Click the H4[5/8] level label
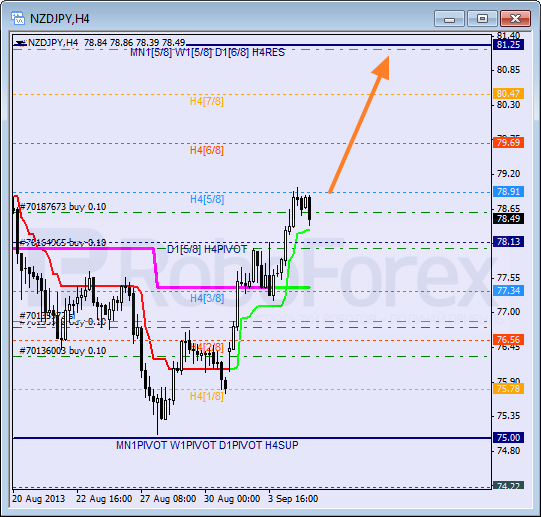The width and height of the screenshot is (541, 517). click(x=207, y=199)
